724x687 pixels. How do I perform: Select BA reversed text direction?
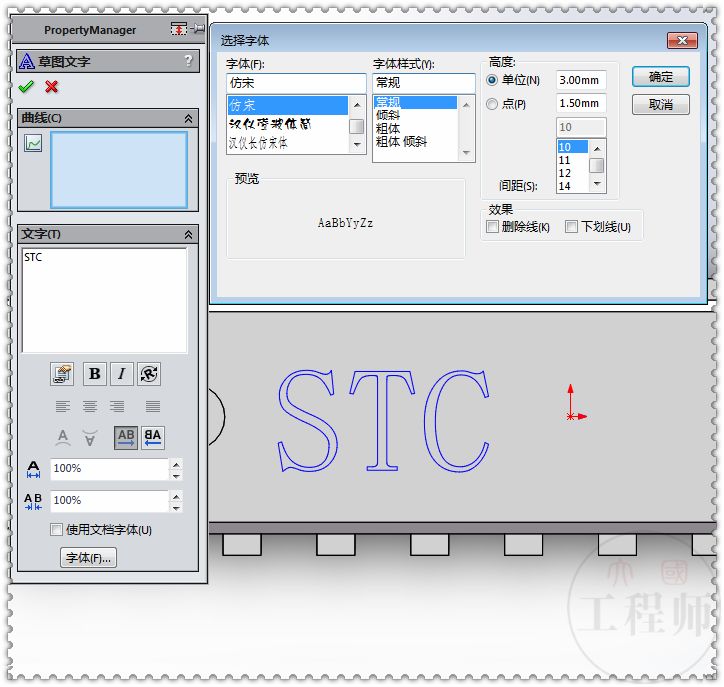pyautogui.click(x=153, y=437)
